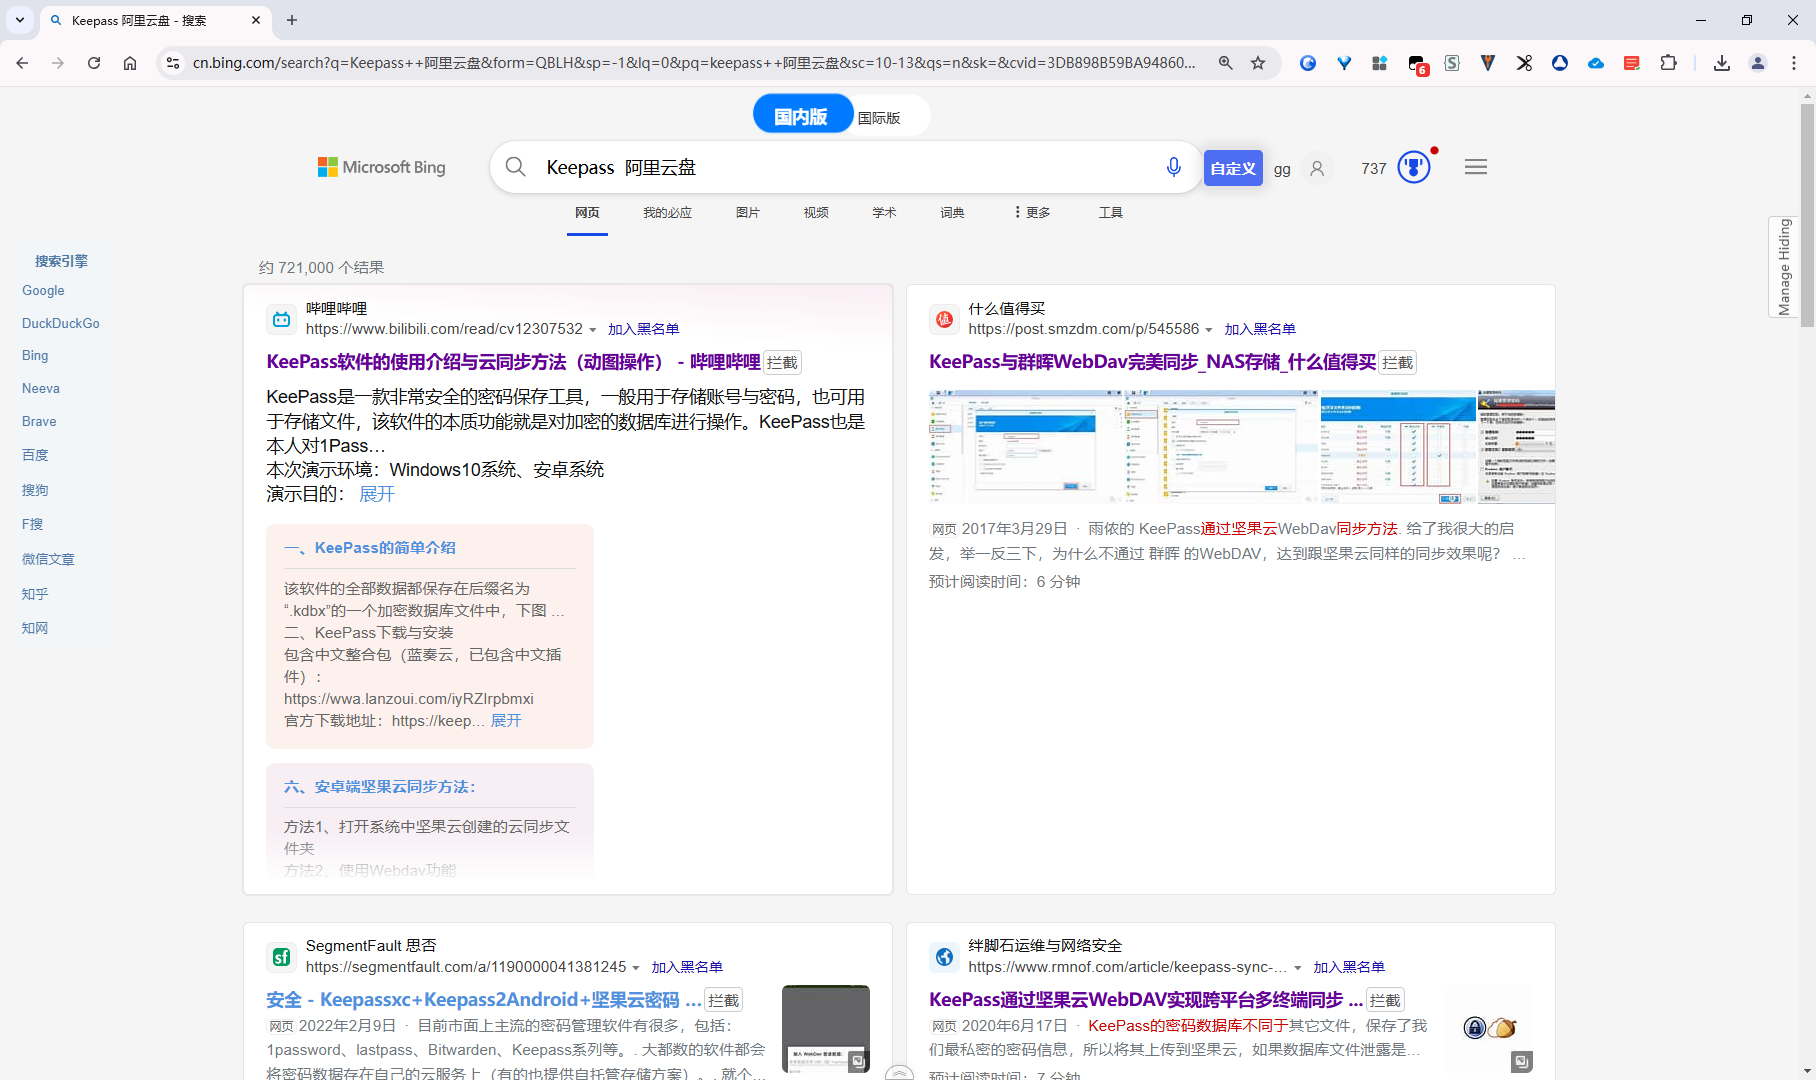Select the 图片 search tab
Viewport: 1816px width, 1080px height.
[748, 212]
